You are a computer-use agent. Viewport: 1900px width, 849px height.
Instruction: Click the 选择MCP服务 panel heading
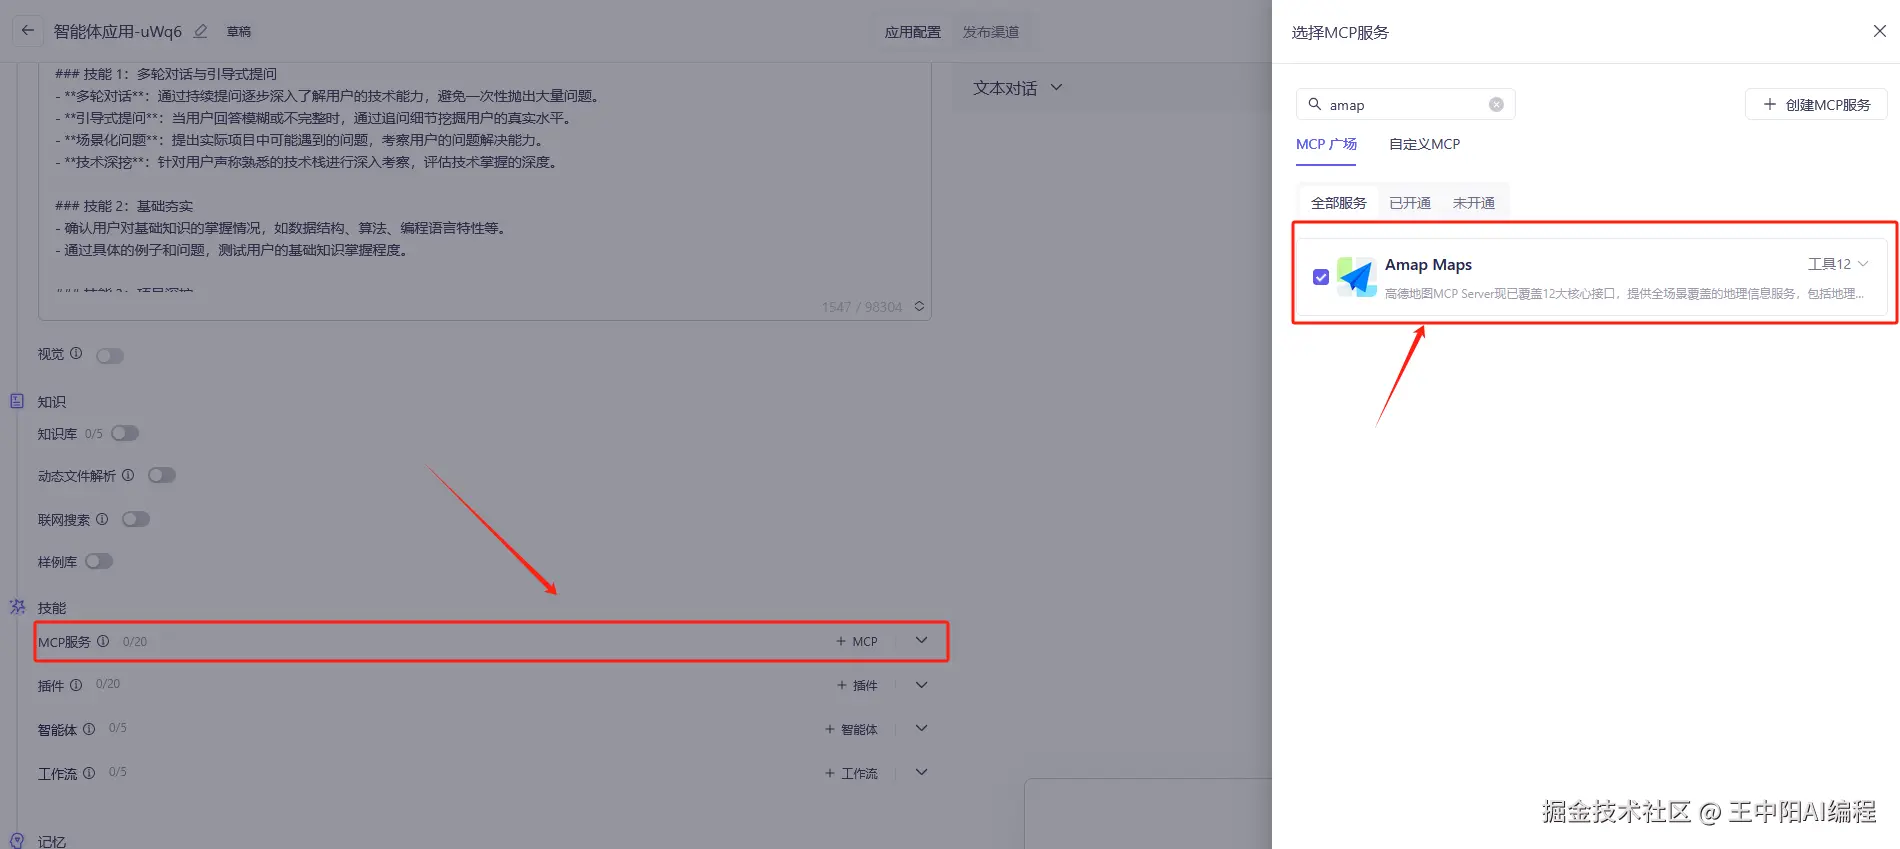pyautogui.click(x=1340, y=32)
